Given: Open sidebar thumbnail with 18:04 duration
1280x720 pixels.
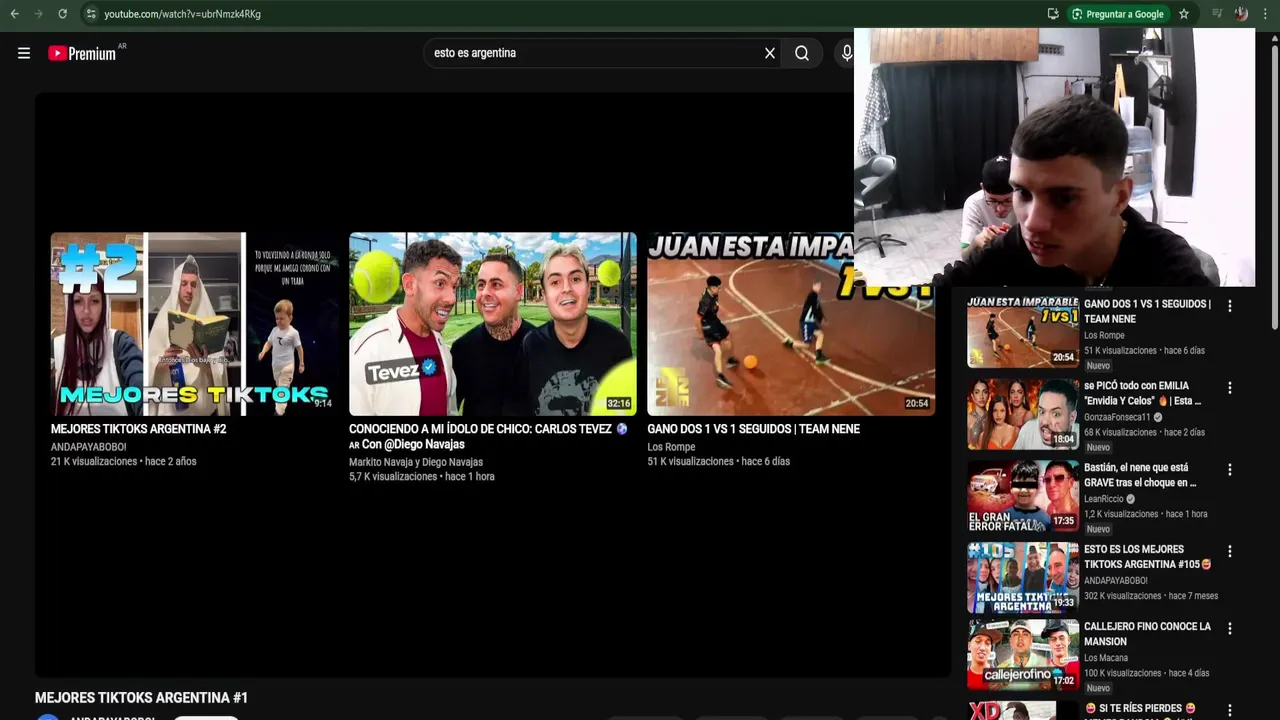Looking at the screenshot, I should click(1022, 414).
